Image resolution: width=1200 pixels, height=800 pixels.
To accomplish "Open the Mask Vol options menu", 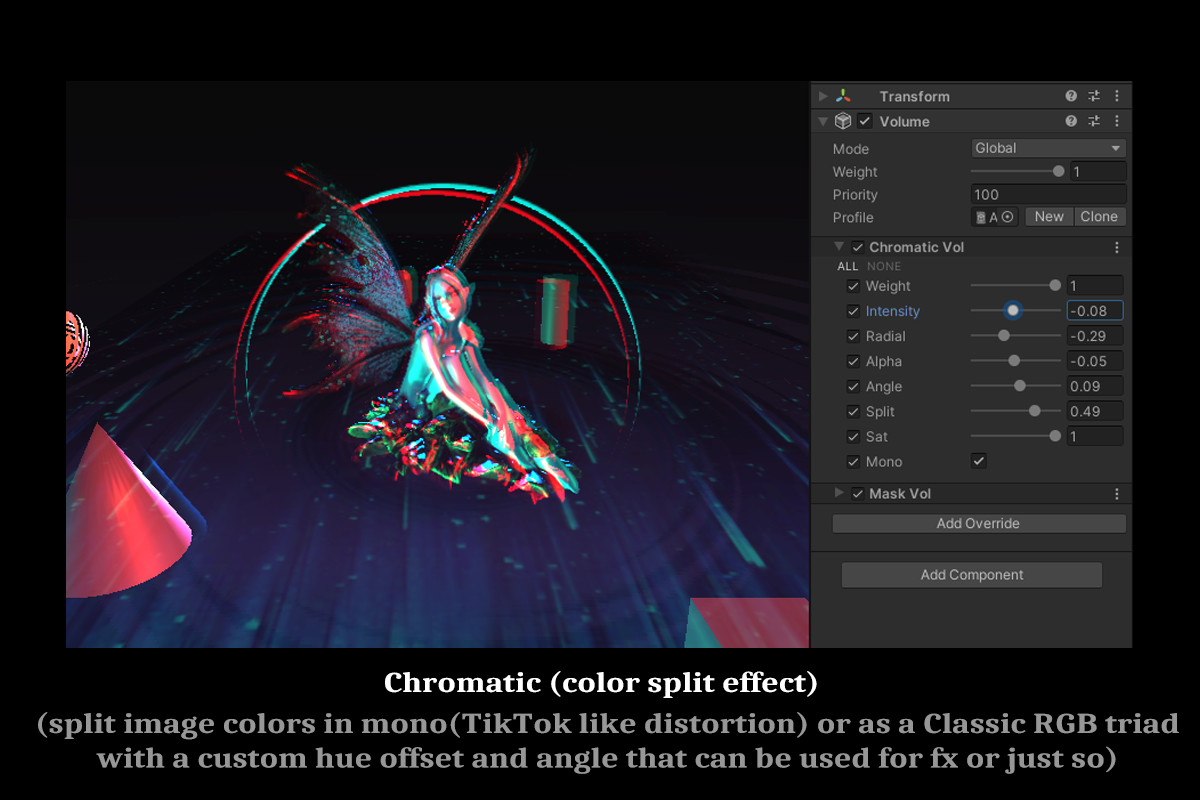I will (1117, 493).
